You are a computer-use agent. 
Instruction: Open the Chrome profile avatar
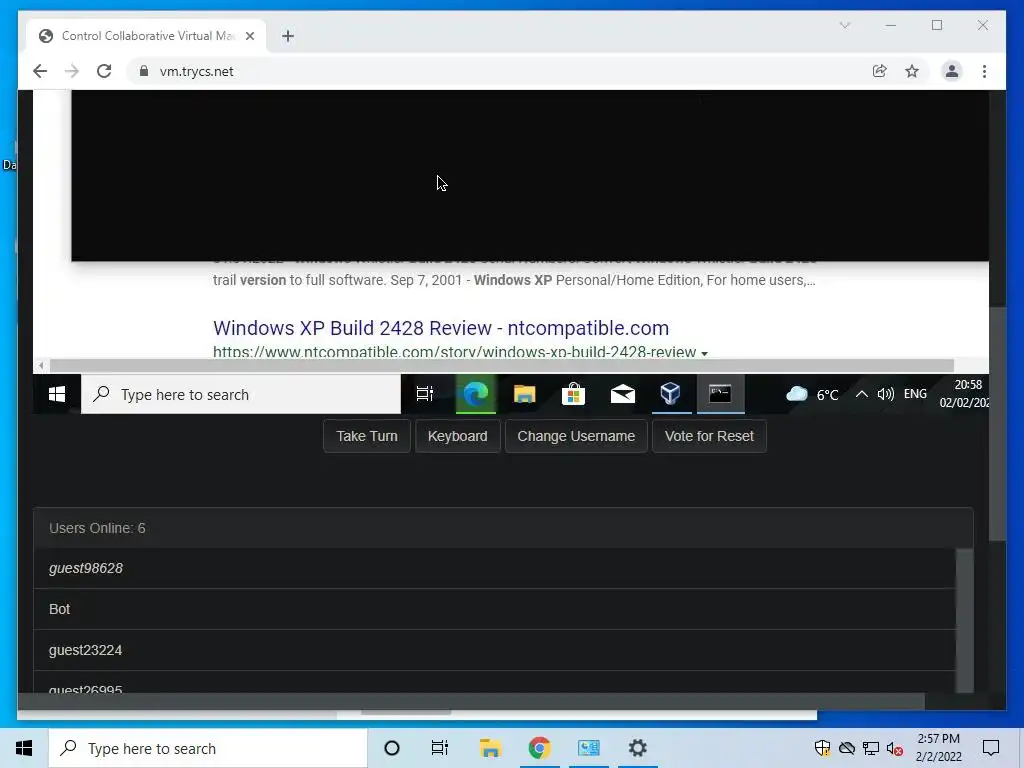(952, 71)
